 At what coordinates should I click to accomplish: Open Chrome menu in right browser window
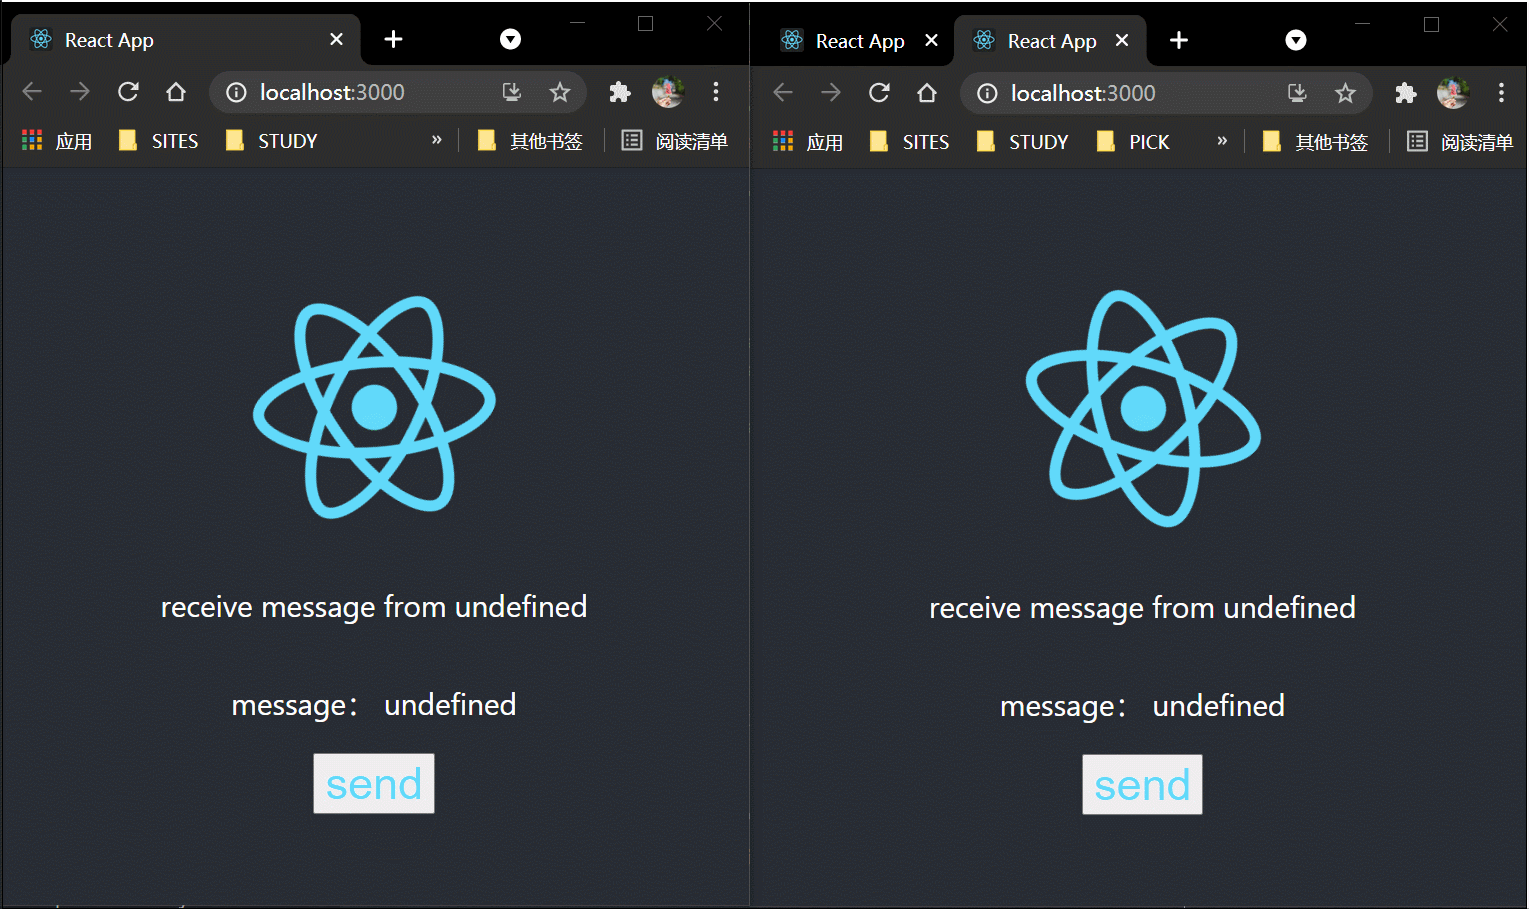pos(1501,93)
